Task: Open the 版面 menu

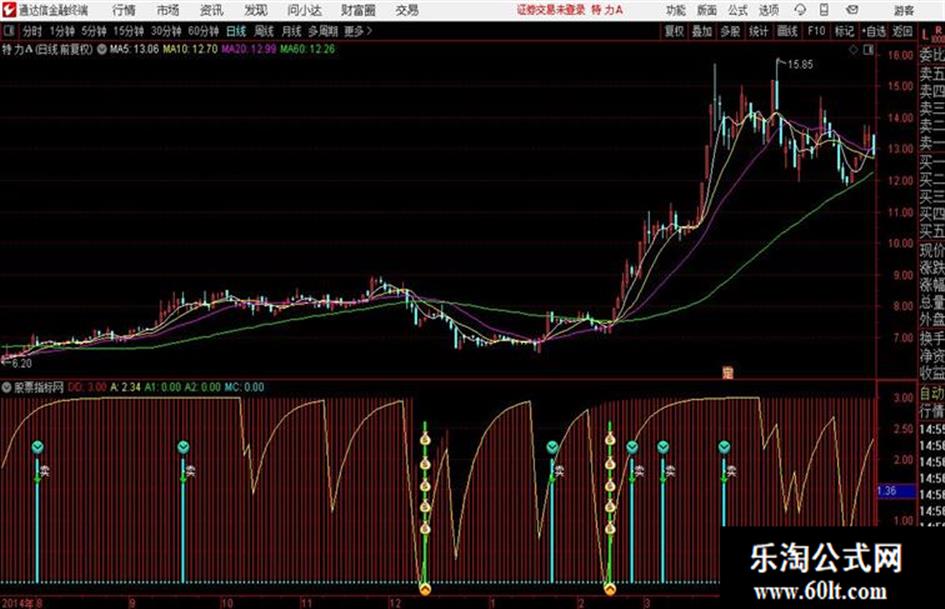Action: [706, 10]
